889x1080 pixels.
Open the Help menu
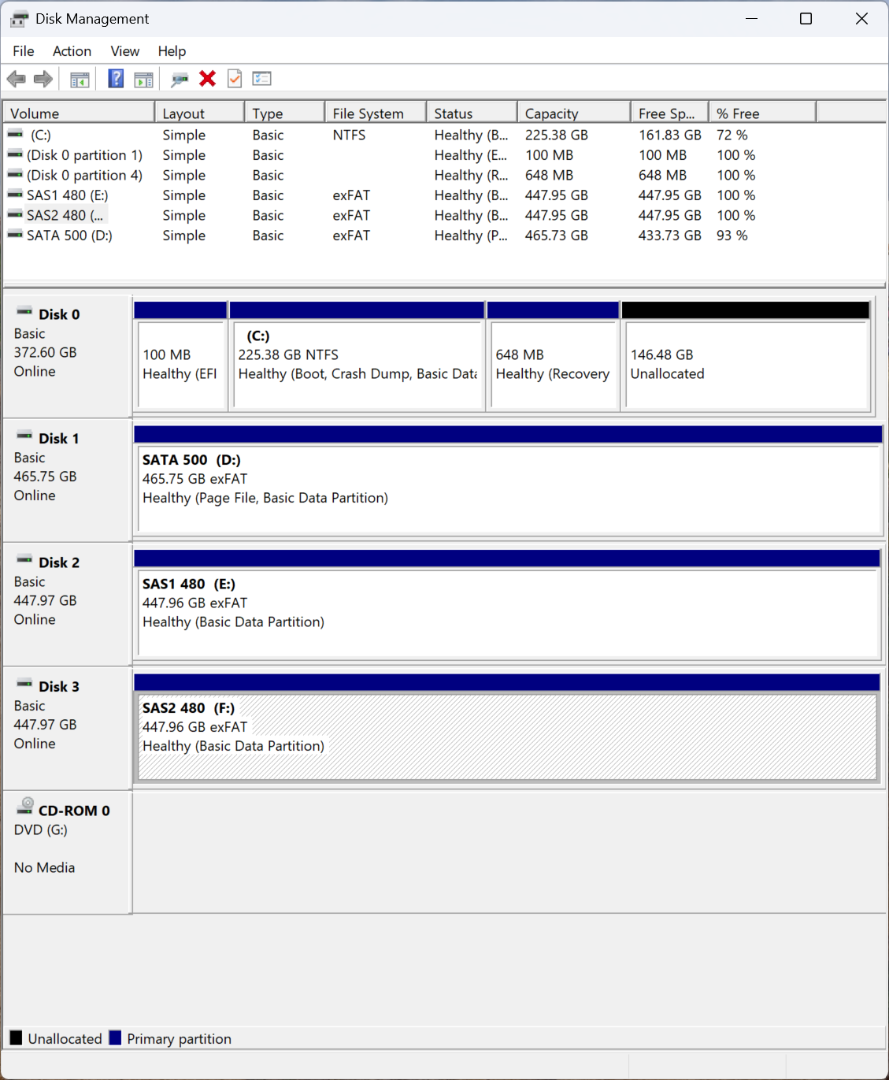coord(171,52)
